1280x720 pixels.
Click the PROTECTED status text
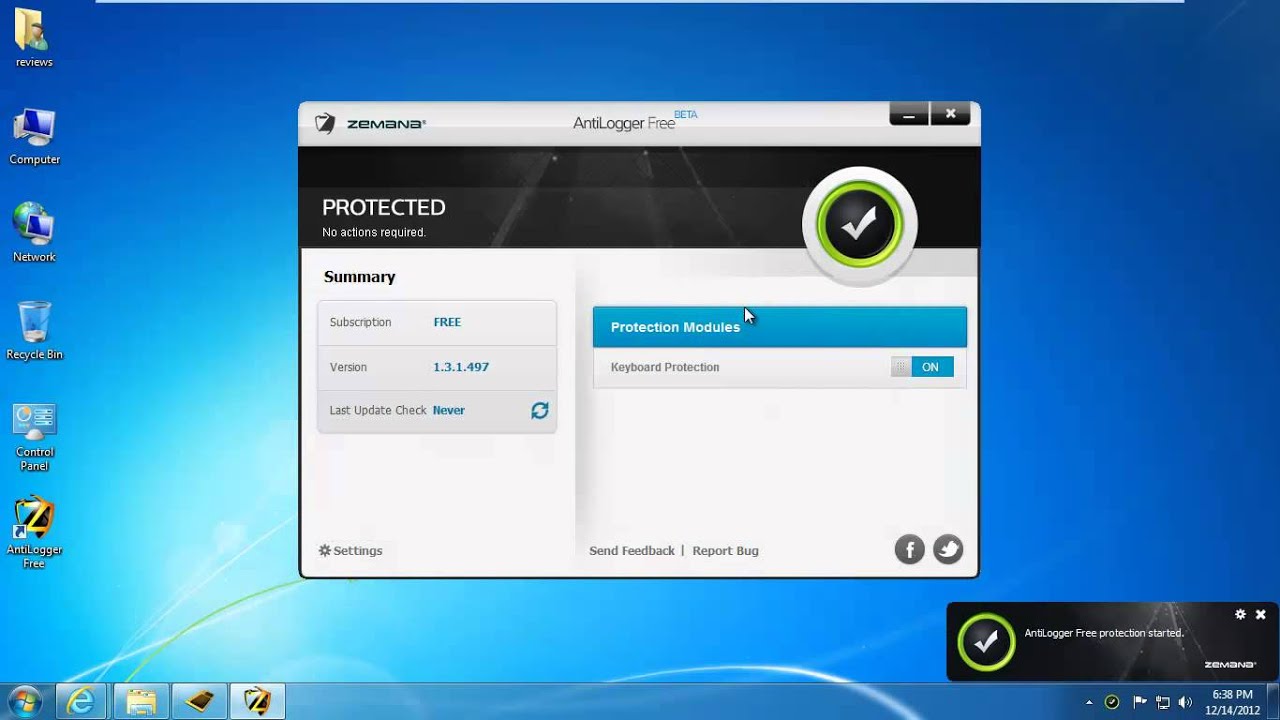384,208
